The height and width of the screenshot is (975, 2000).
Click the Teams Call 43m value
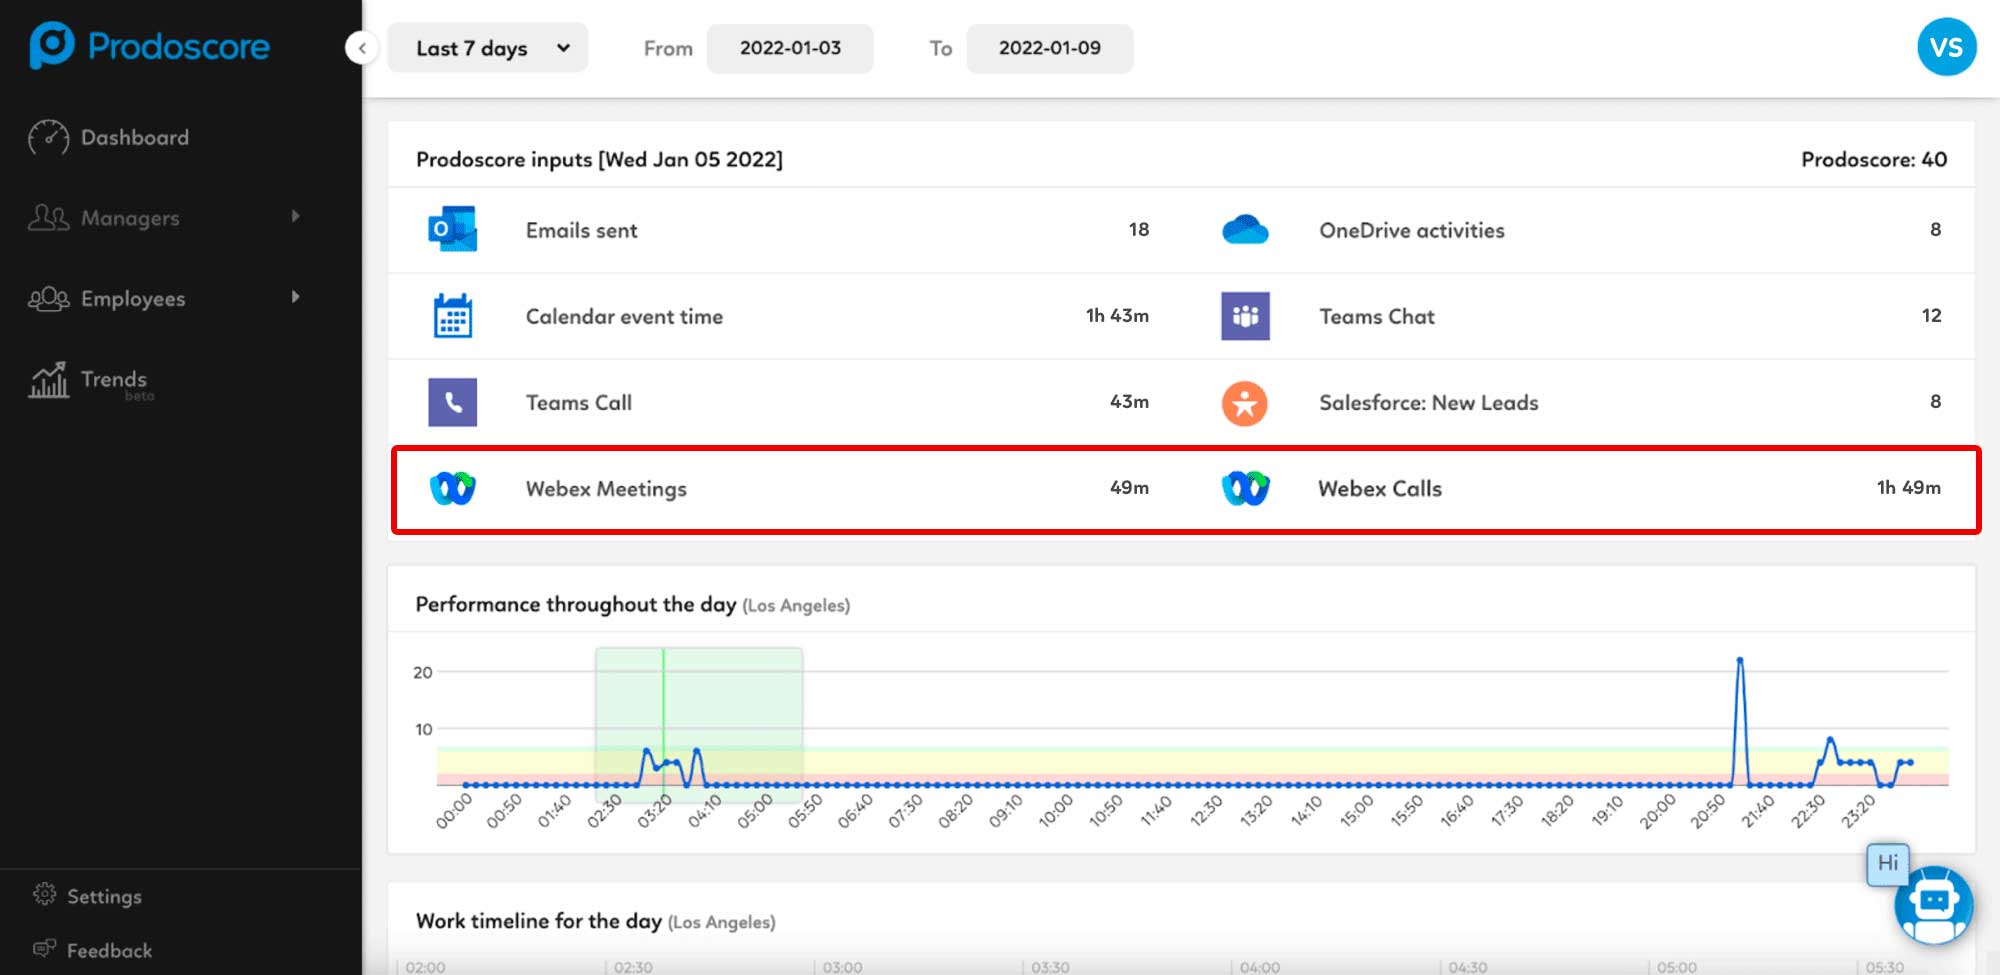pyautogui.click(x=1129, y=401)
